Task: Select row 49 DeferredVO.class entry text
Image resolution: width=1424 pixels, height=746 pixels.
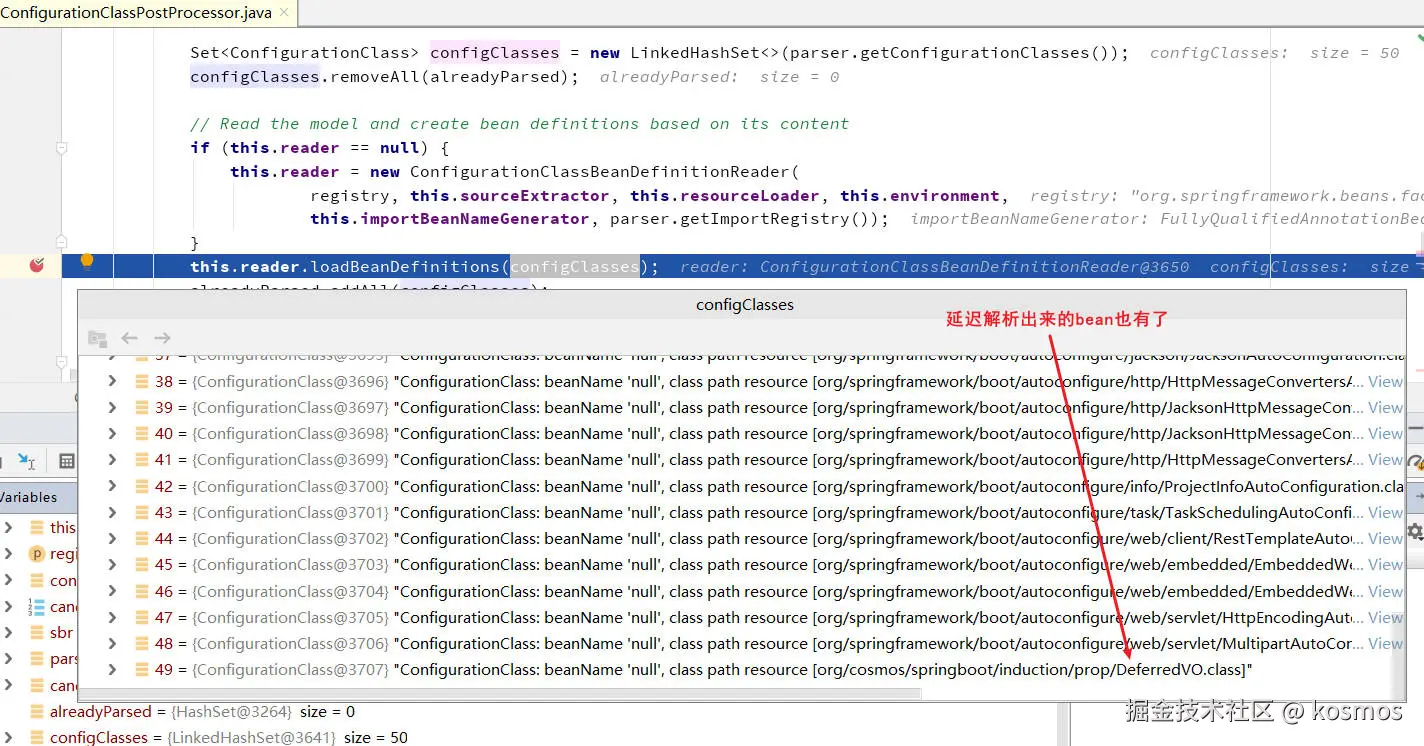Action: click(823, 669)
